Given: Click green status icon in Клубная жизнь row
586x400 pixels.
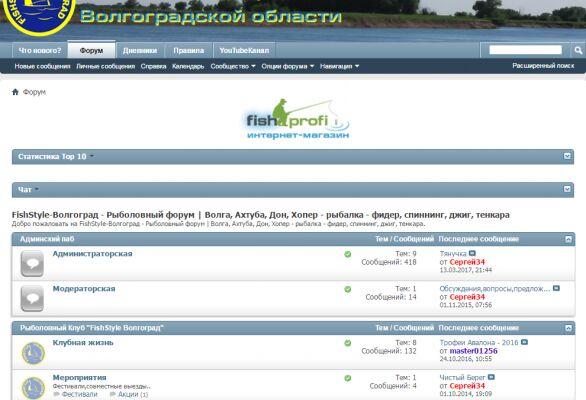Looking at the screenshot, I should (x=348, y=343).
